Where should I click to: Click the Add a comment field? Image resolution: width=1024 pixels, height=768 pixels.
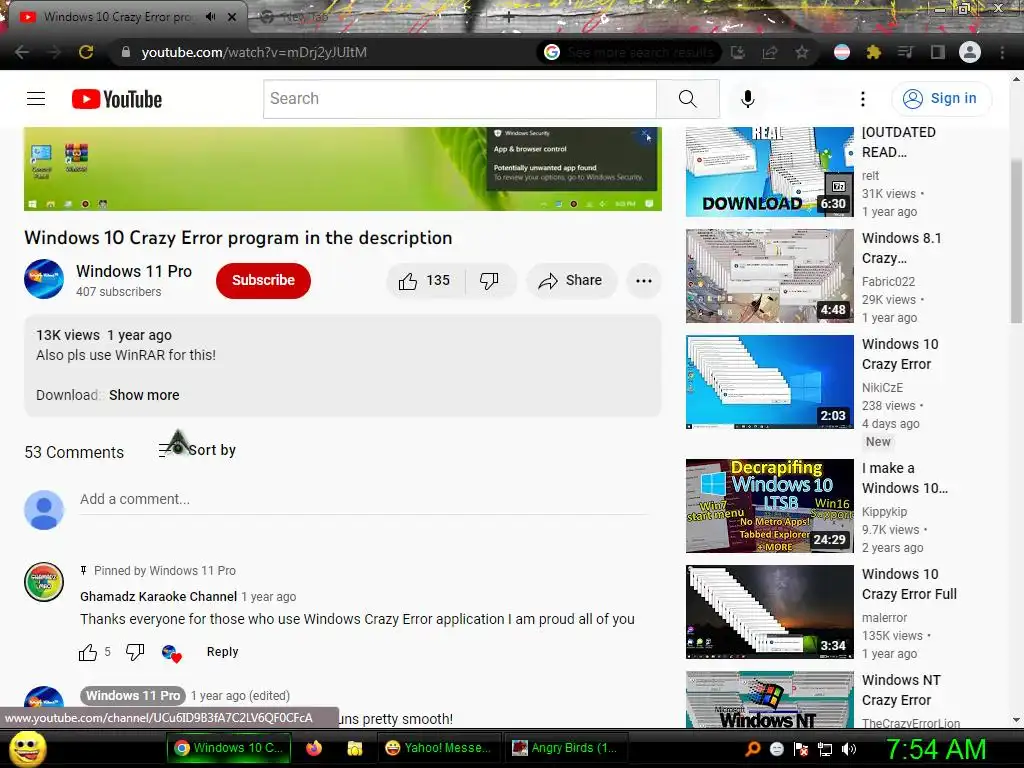tap(364, 500)
